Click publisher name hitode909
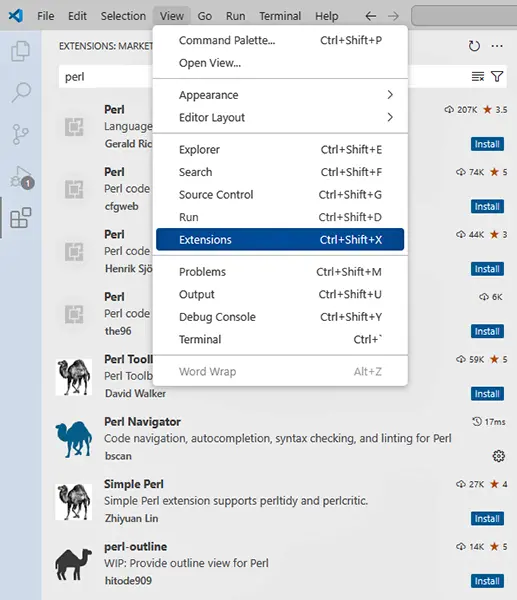Screen dimensions: 517x600 [128, 581]
